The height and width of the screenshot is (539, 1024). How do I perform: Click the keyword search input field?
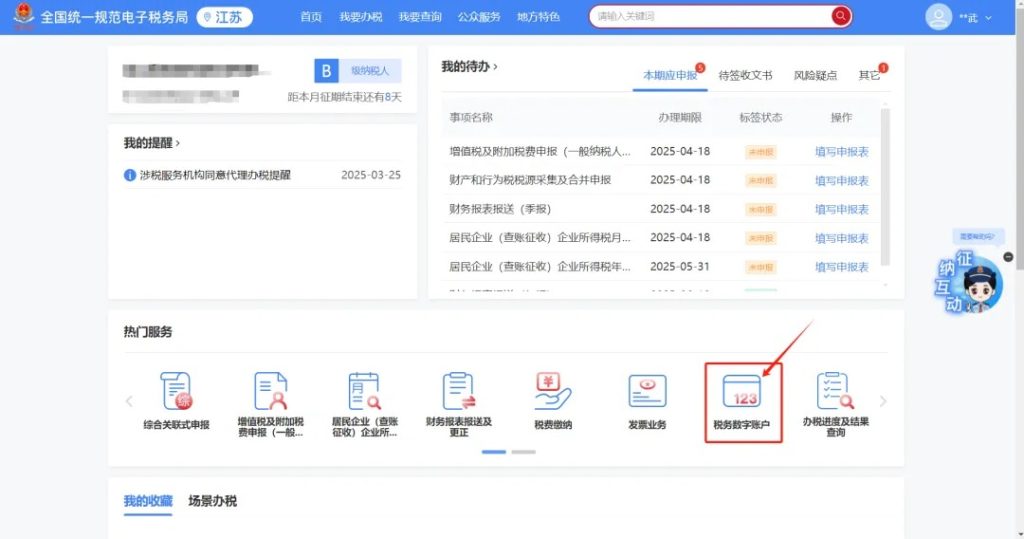pos(710,16)
